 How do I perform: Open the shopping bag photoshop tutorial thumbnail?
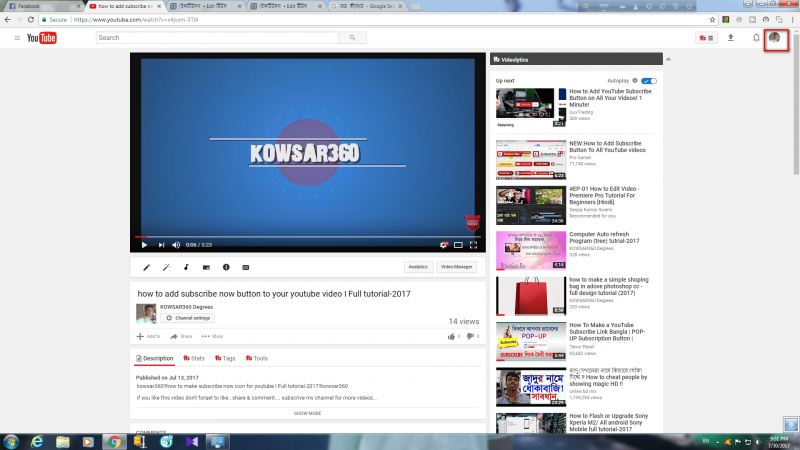coord(531,296)
